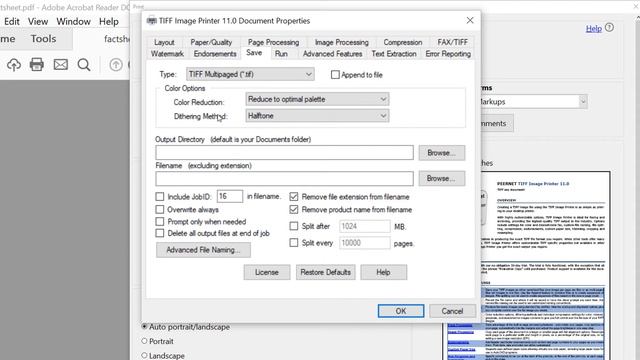This screenshot has width=640, height=360.
Task: Enable the Split every pages checkbox
Action: (293, 243)
